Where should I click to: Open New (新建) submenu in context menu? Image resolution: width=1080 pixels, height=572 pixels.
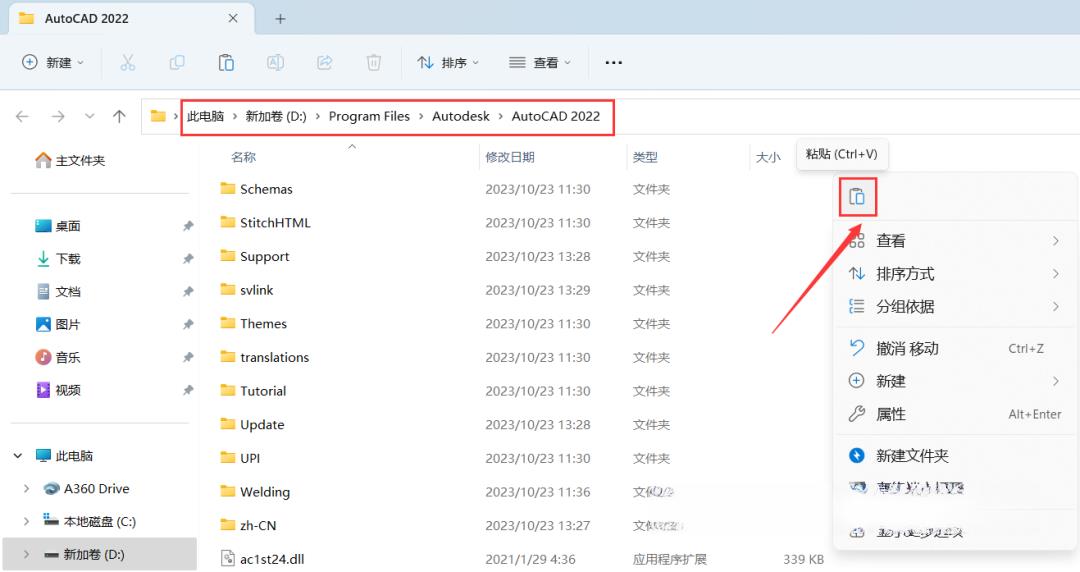click(955, 381)
